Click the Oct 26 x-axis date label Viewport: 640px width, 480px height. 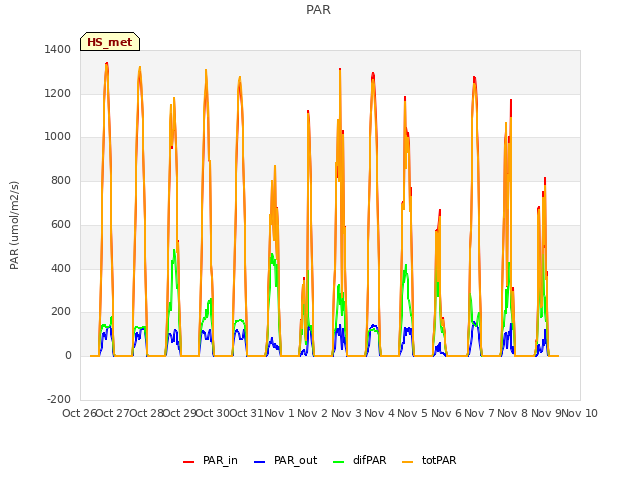click(79, 413)
